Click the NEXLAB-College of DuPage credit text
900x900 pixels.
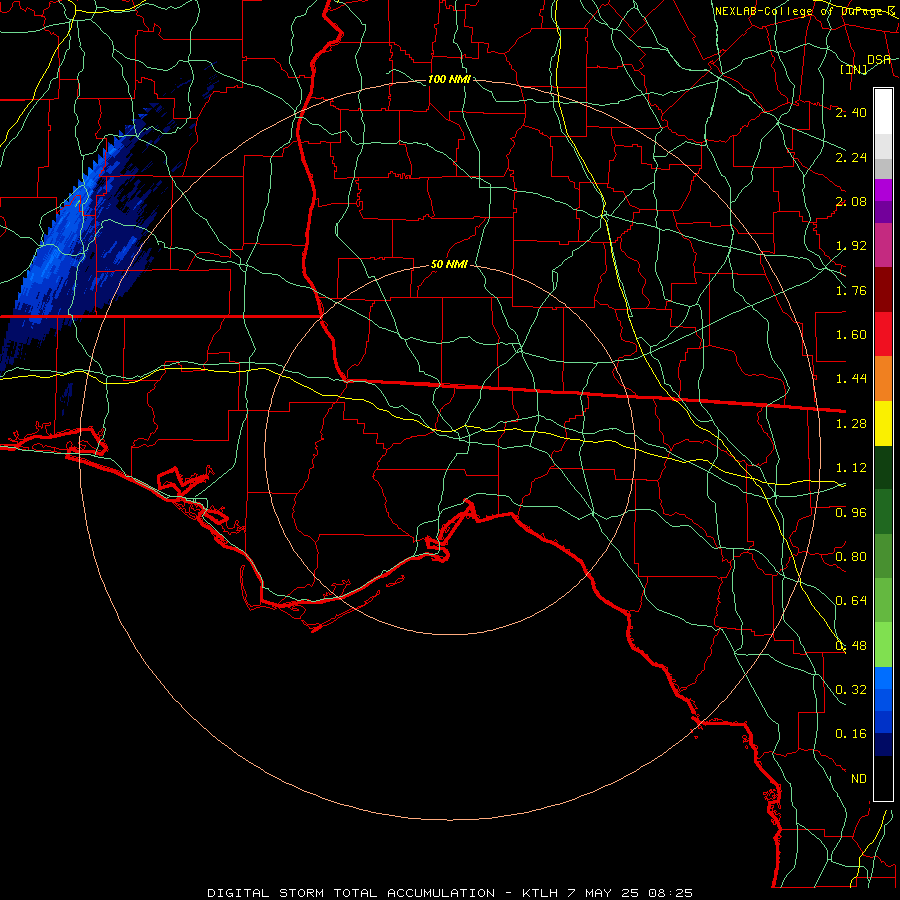coord(806,11)
